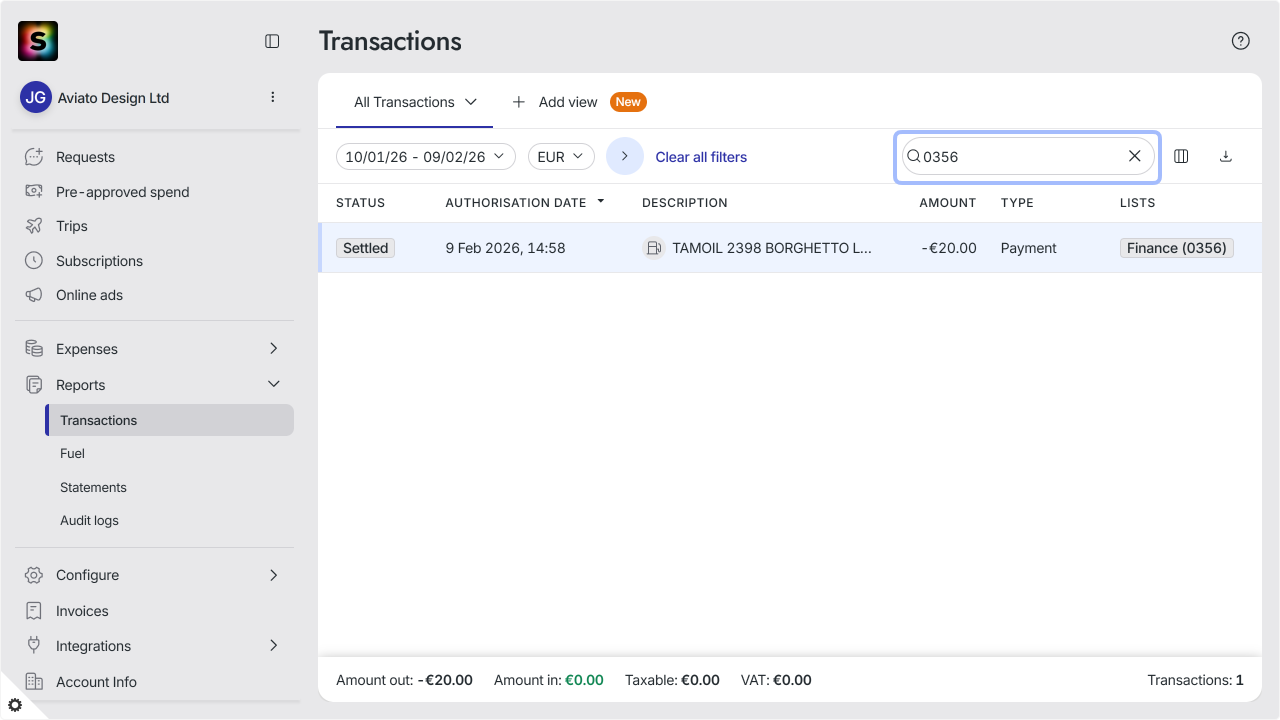Image resolution: width=1280 pixels, height=720 pixels.
Task: Open the help question mark icon
Action: coord(1240,41)
